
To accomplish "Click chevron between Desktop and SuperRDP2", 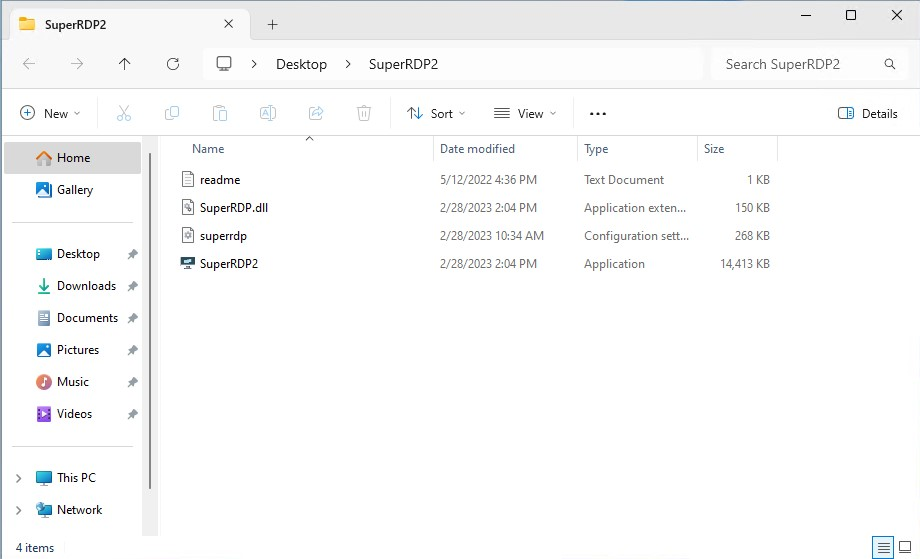I will point(348,64).
